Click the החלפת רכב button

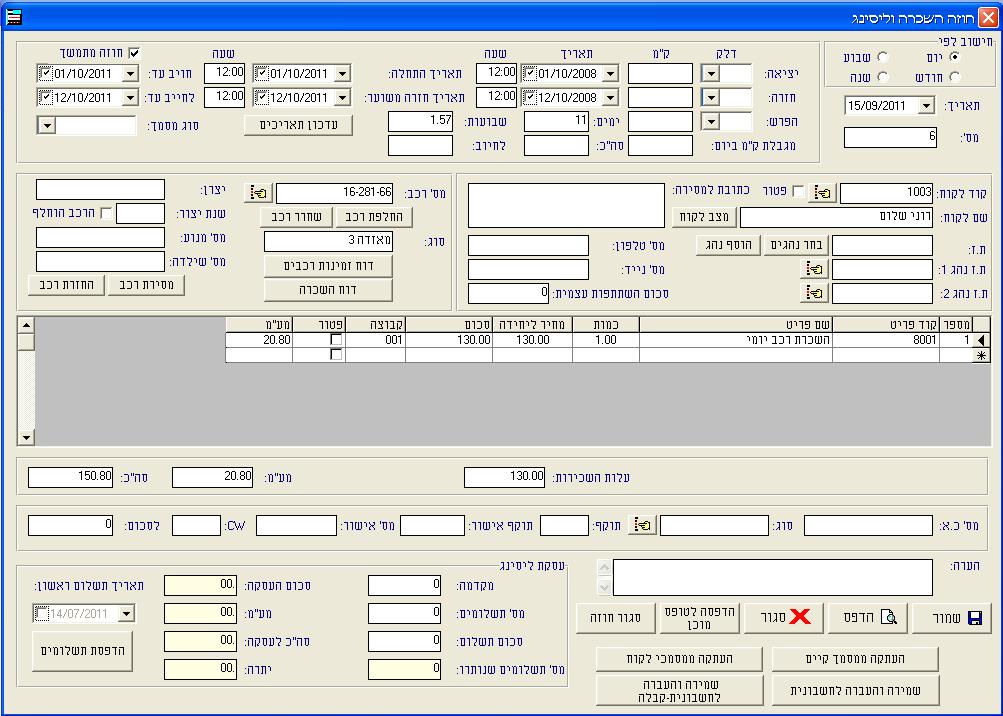click(x=374, y=217)
